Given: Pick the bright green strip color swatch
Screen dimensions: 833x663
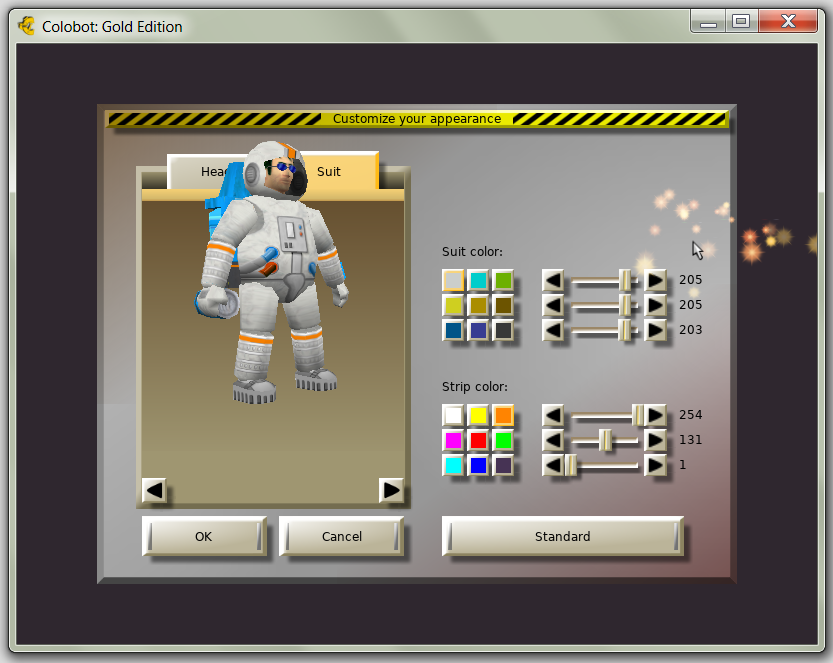Looking at the screenshot, I should click(503, 440).
